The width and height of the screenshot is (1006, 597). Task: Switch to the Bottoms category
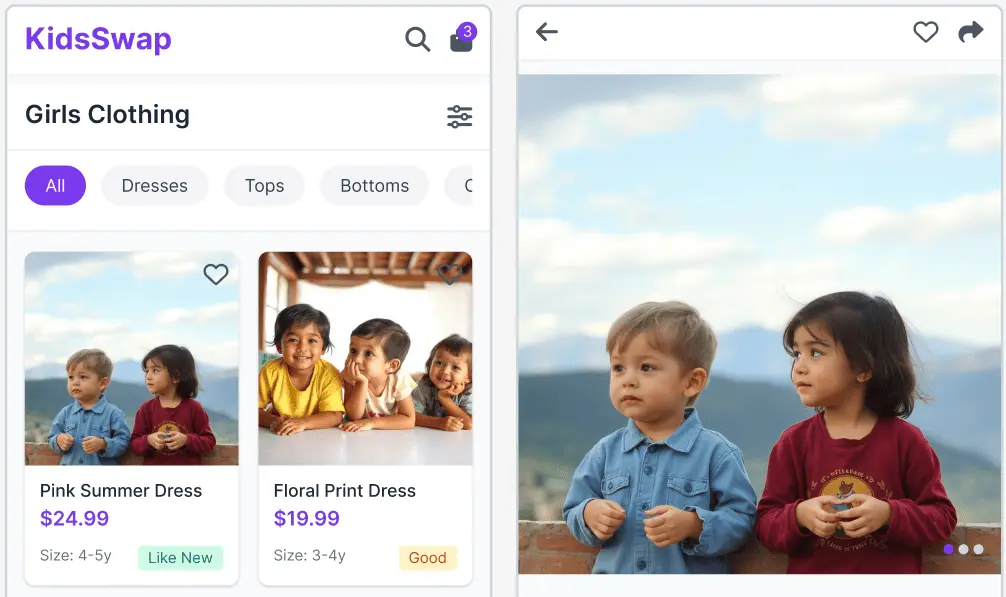(x=374, y=186)
